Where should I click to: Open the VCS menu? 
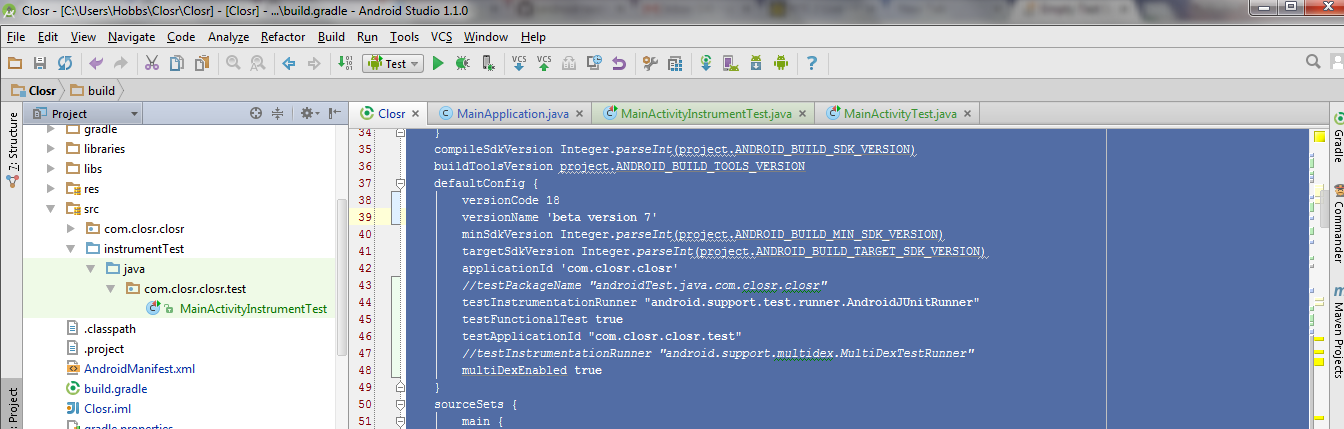click(x=442, y=37)
